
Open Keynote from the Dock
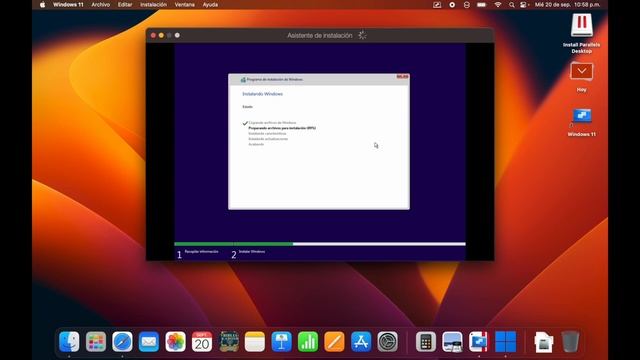[282, 341]
